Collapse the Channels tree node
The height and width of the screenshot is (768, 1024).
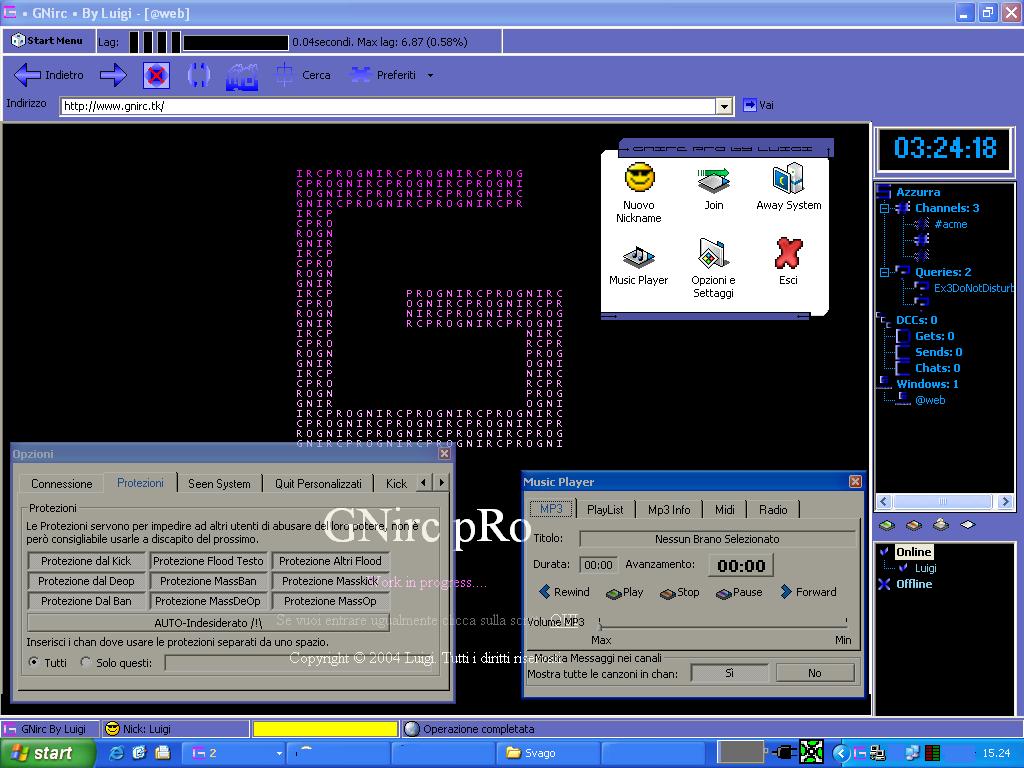point(884,208)
